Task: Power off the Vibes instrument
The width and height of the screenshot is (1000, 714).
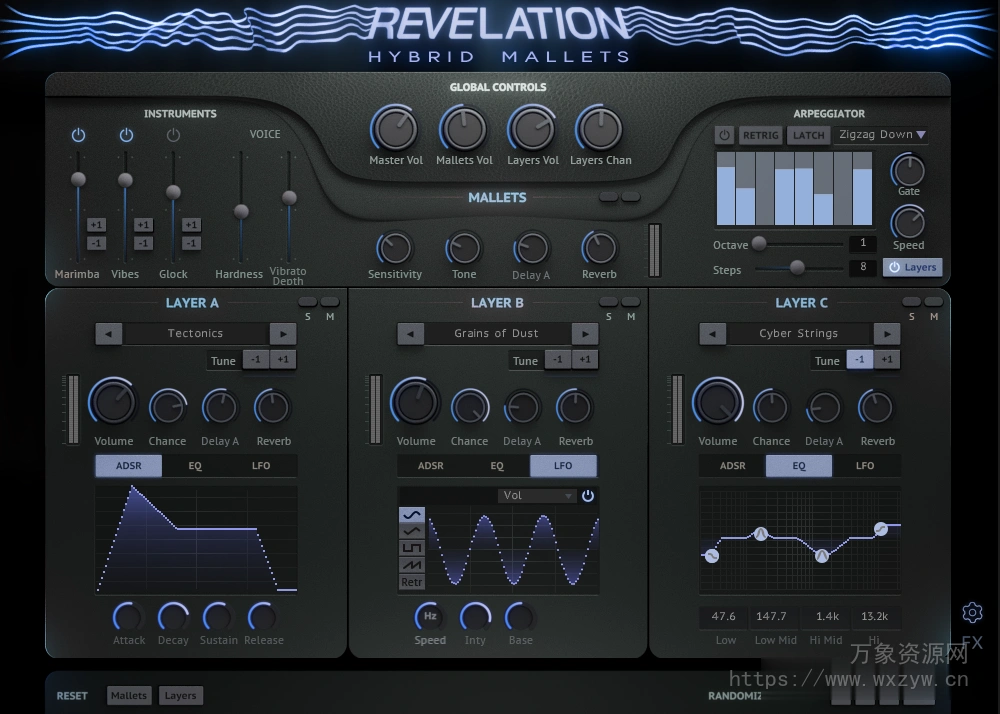Action: coord(126,135)
